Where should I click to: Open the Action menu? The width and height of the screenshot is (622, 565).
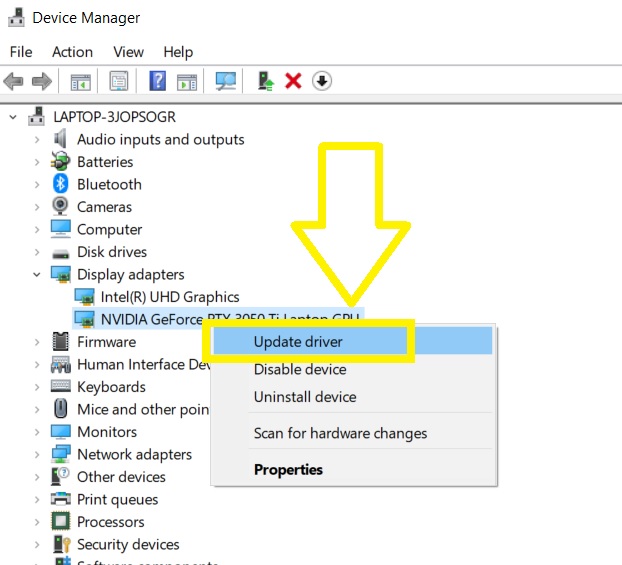coord(72,52)
